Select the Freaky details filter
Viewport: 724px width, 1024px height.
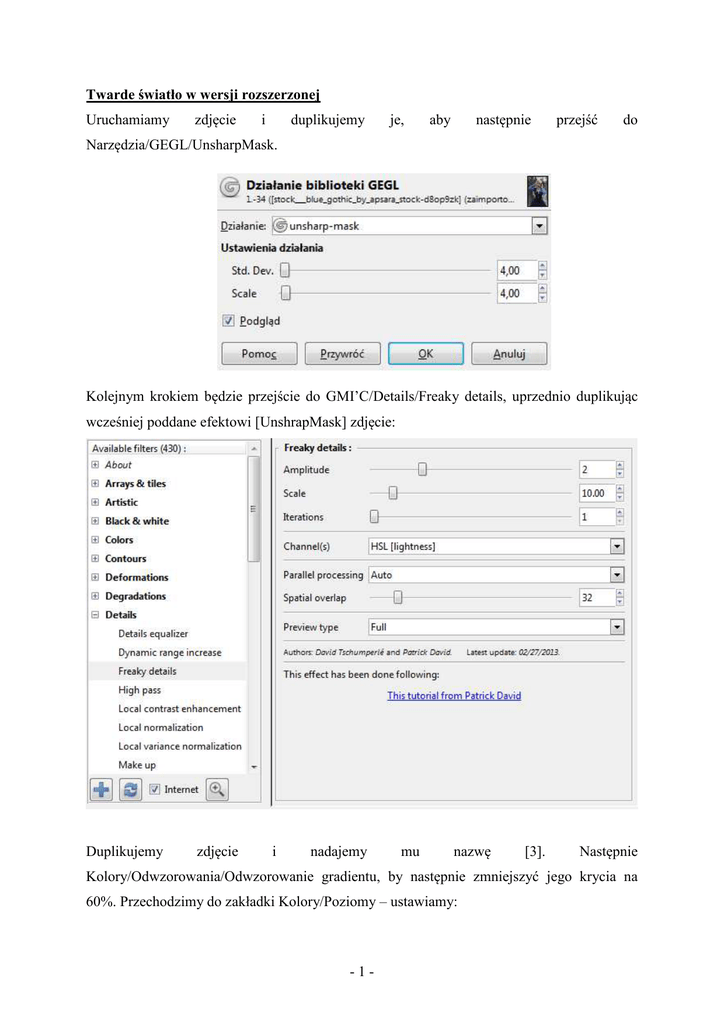pos(147,671)
